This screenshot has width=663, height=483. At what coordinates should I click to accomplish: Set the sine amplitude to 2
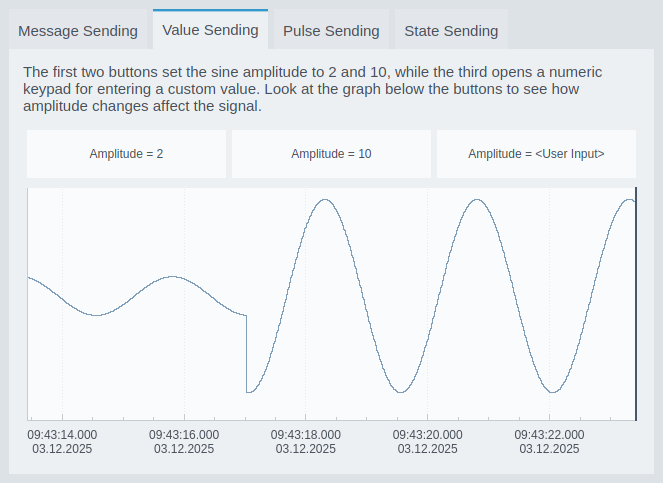tap(126, 154)
